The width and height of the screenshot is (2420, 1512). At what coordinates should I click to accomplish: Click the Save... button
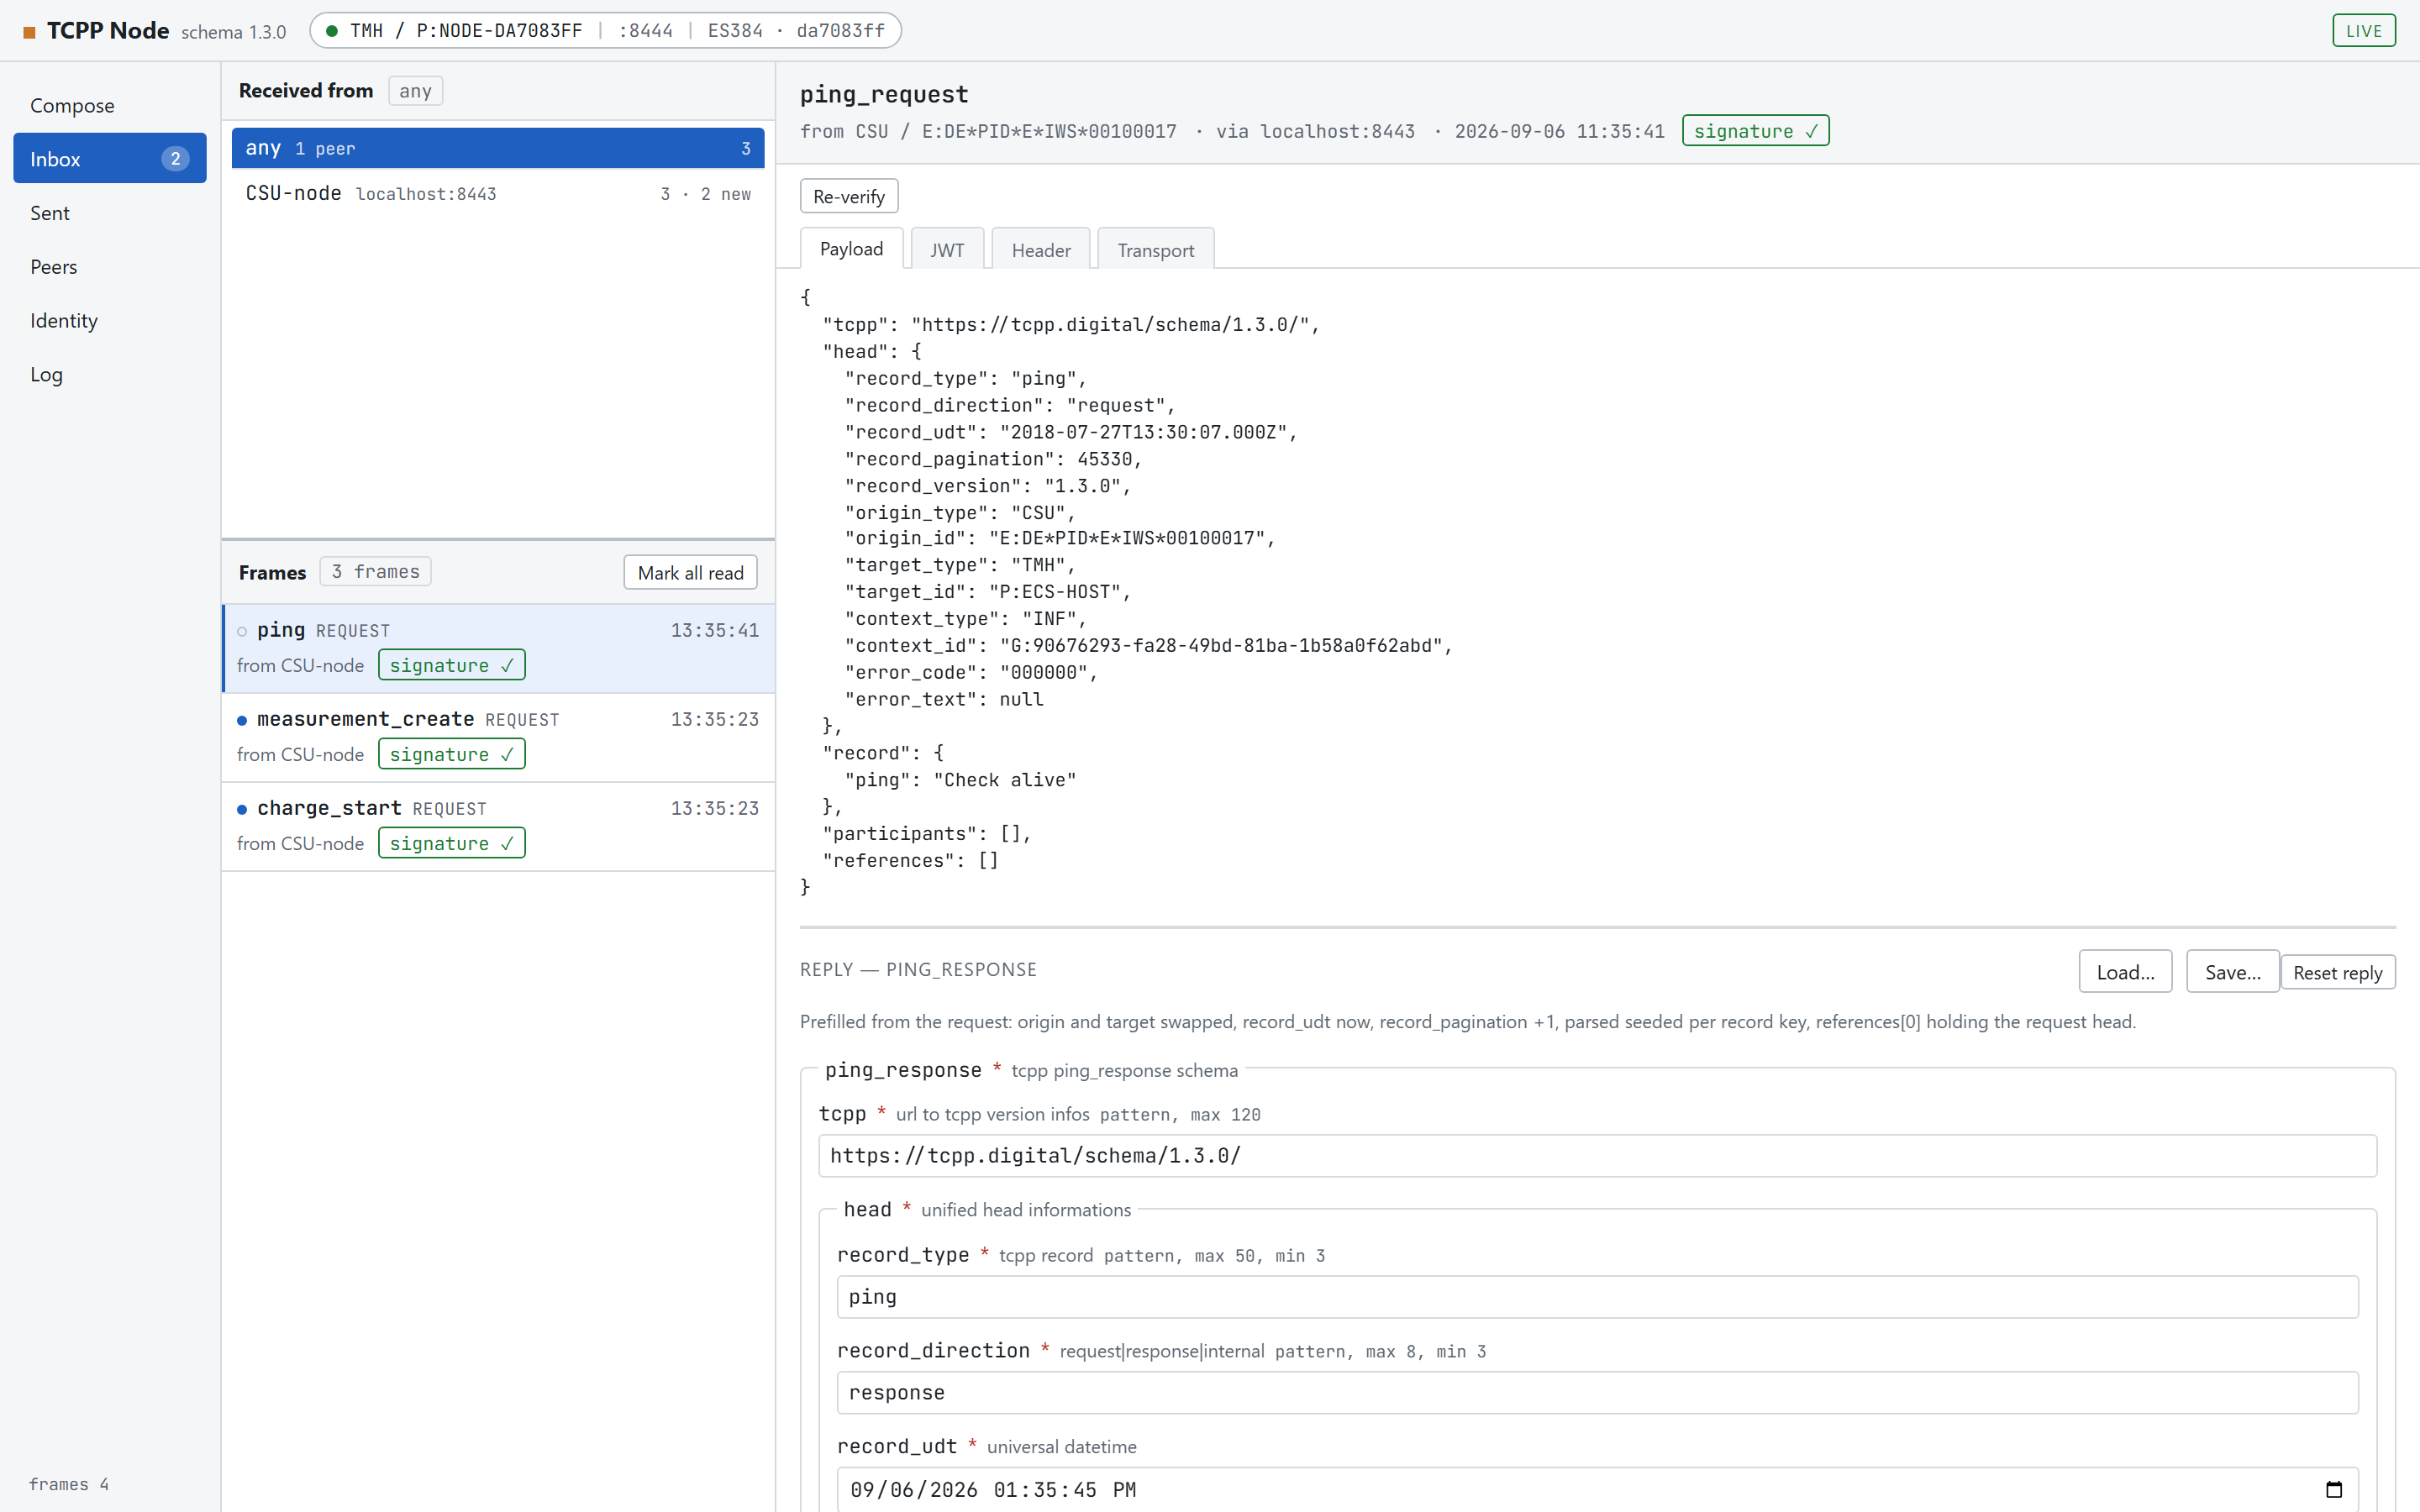[x=2232, y=971]
